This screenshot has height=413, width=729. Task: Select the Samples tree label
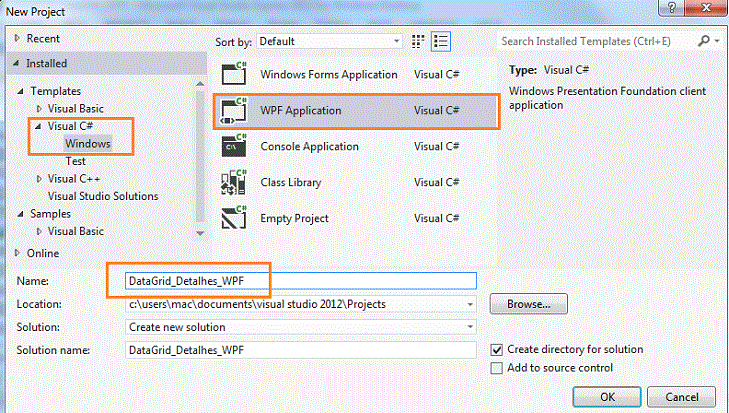click(51, 214)
